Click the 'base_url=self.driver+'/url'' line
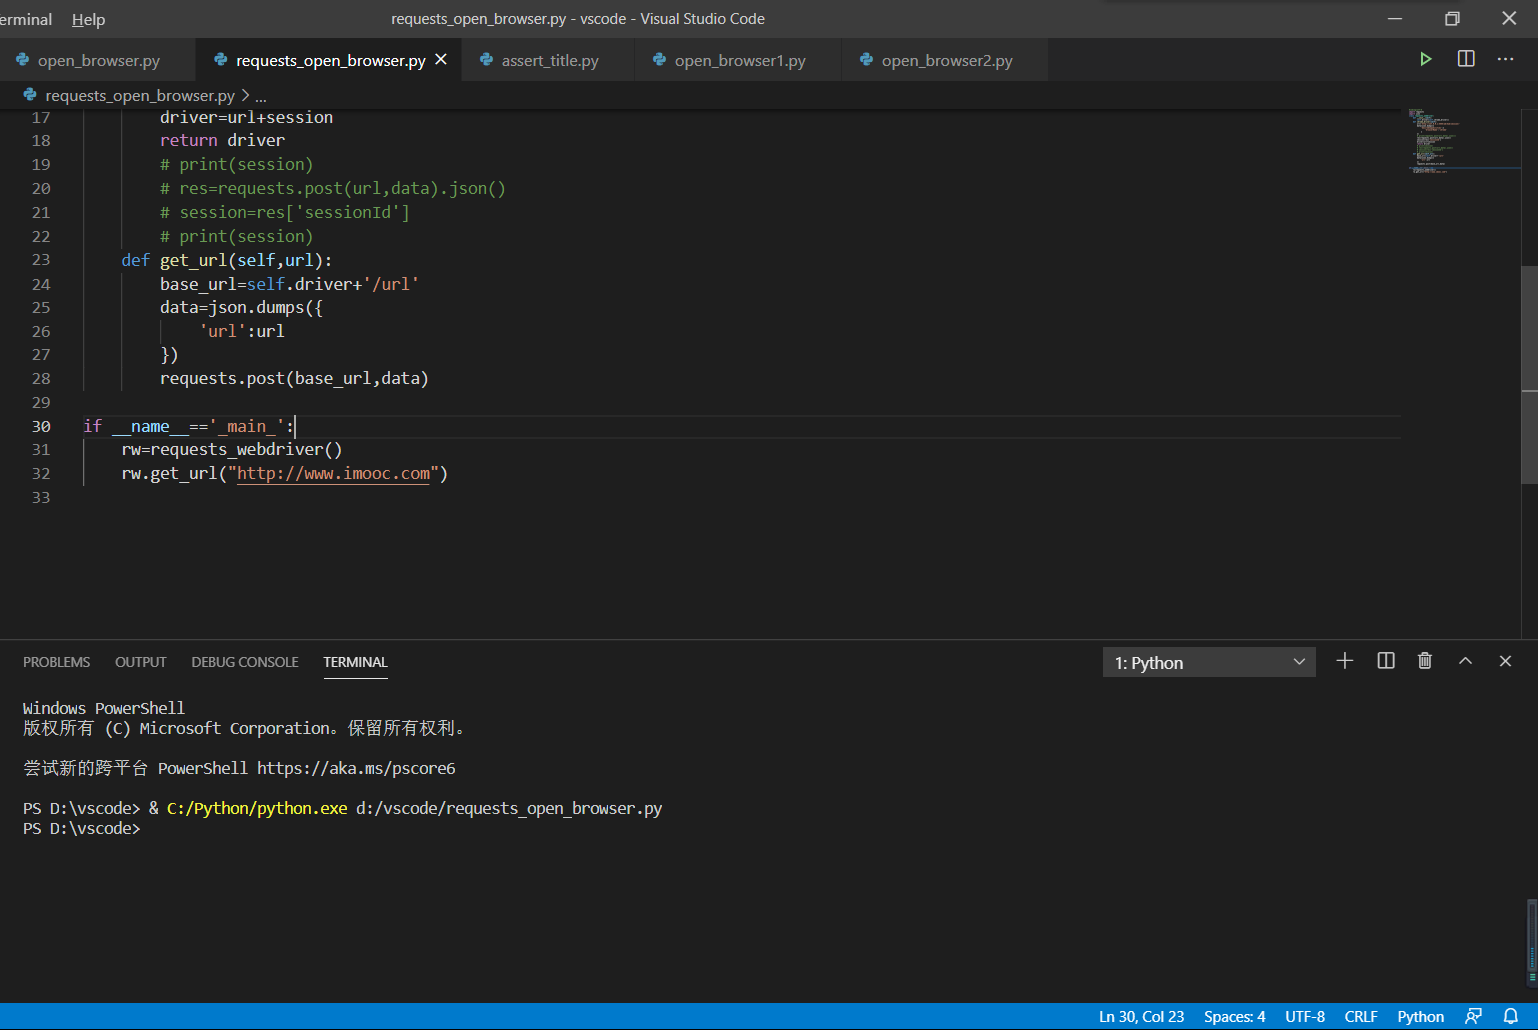This screenshot has height=1030, width=1538. coord(289,284)
